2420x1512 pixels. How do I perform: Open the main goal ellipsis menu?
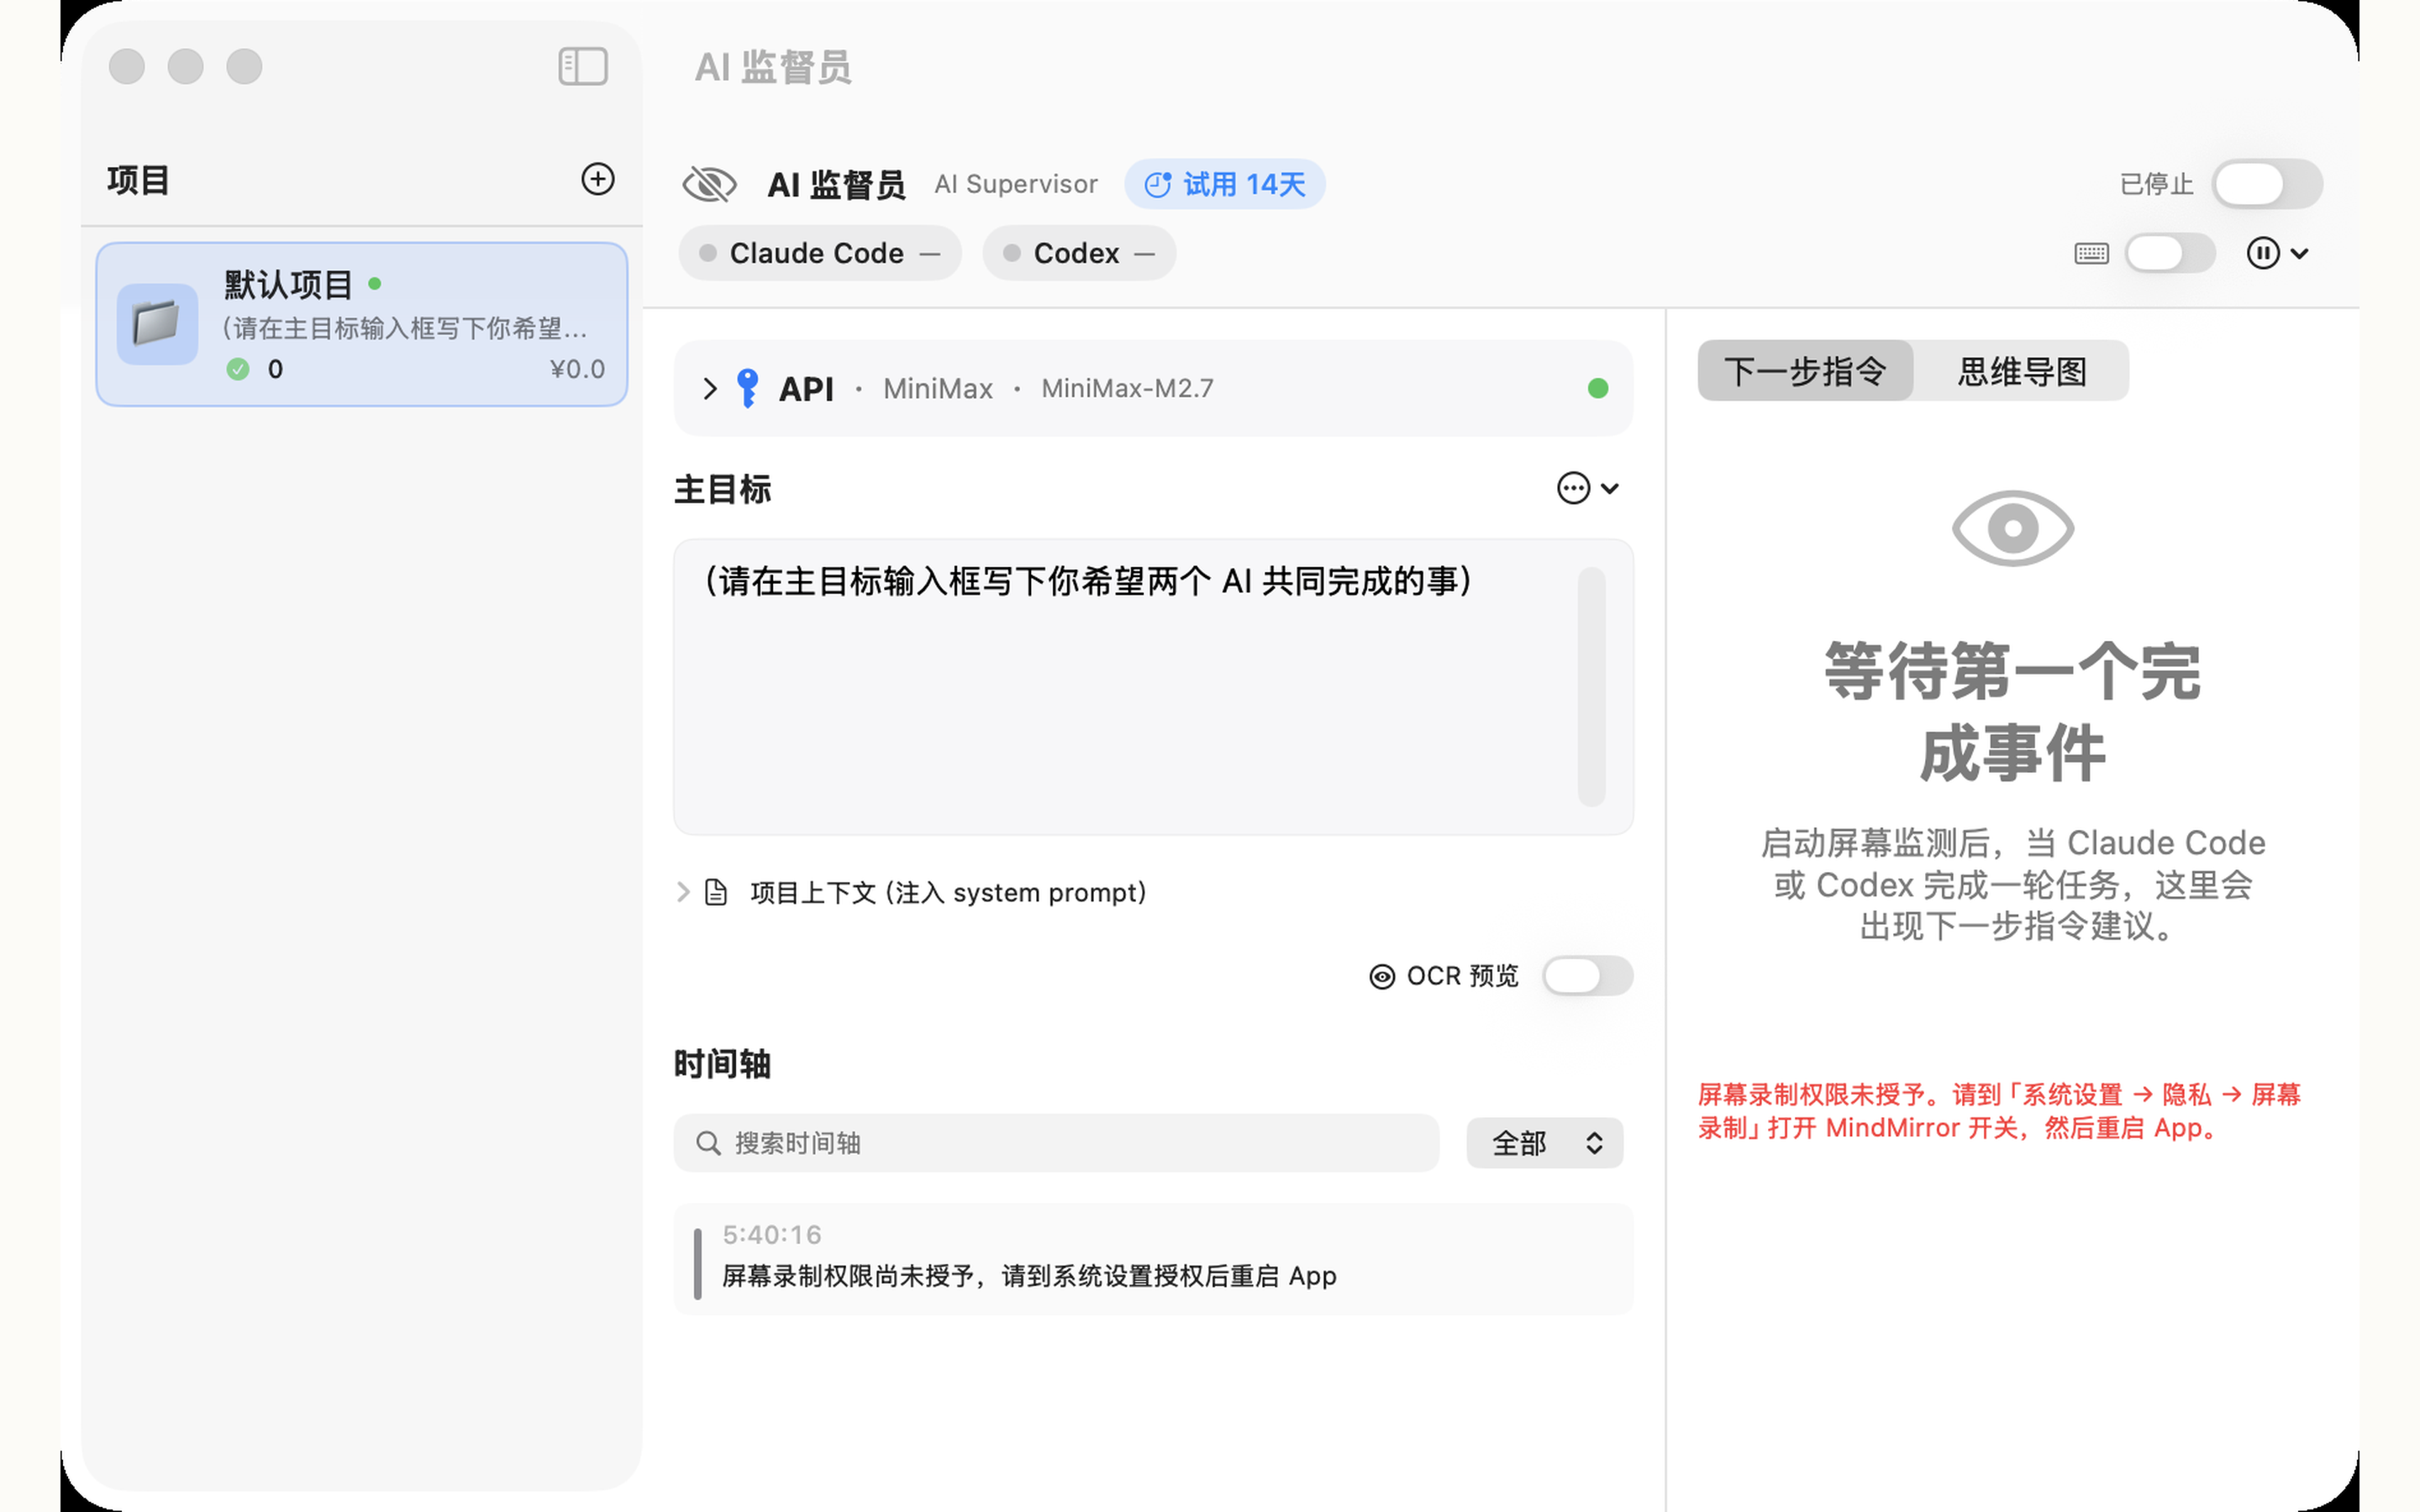[x=1587, y=488]
